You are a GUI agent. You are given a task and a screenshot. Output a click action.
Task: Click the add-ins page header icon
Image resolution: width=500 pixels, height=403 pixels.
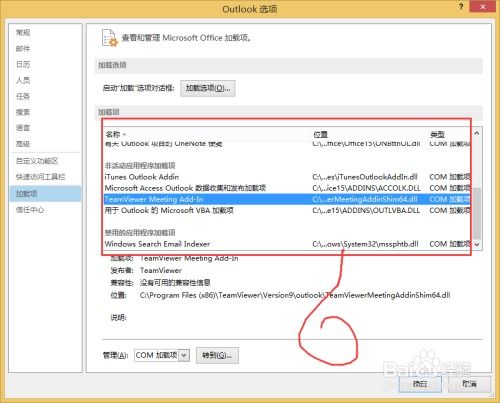(x=110, y=38)
